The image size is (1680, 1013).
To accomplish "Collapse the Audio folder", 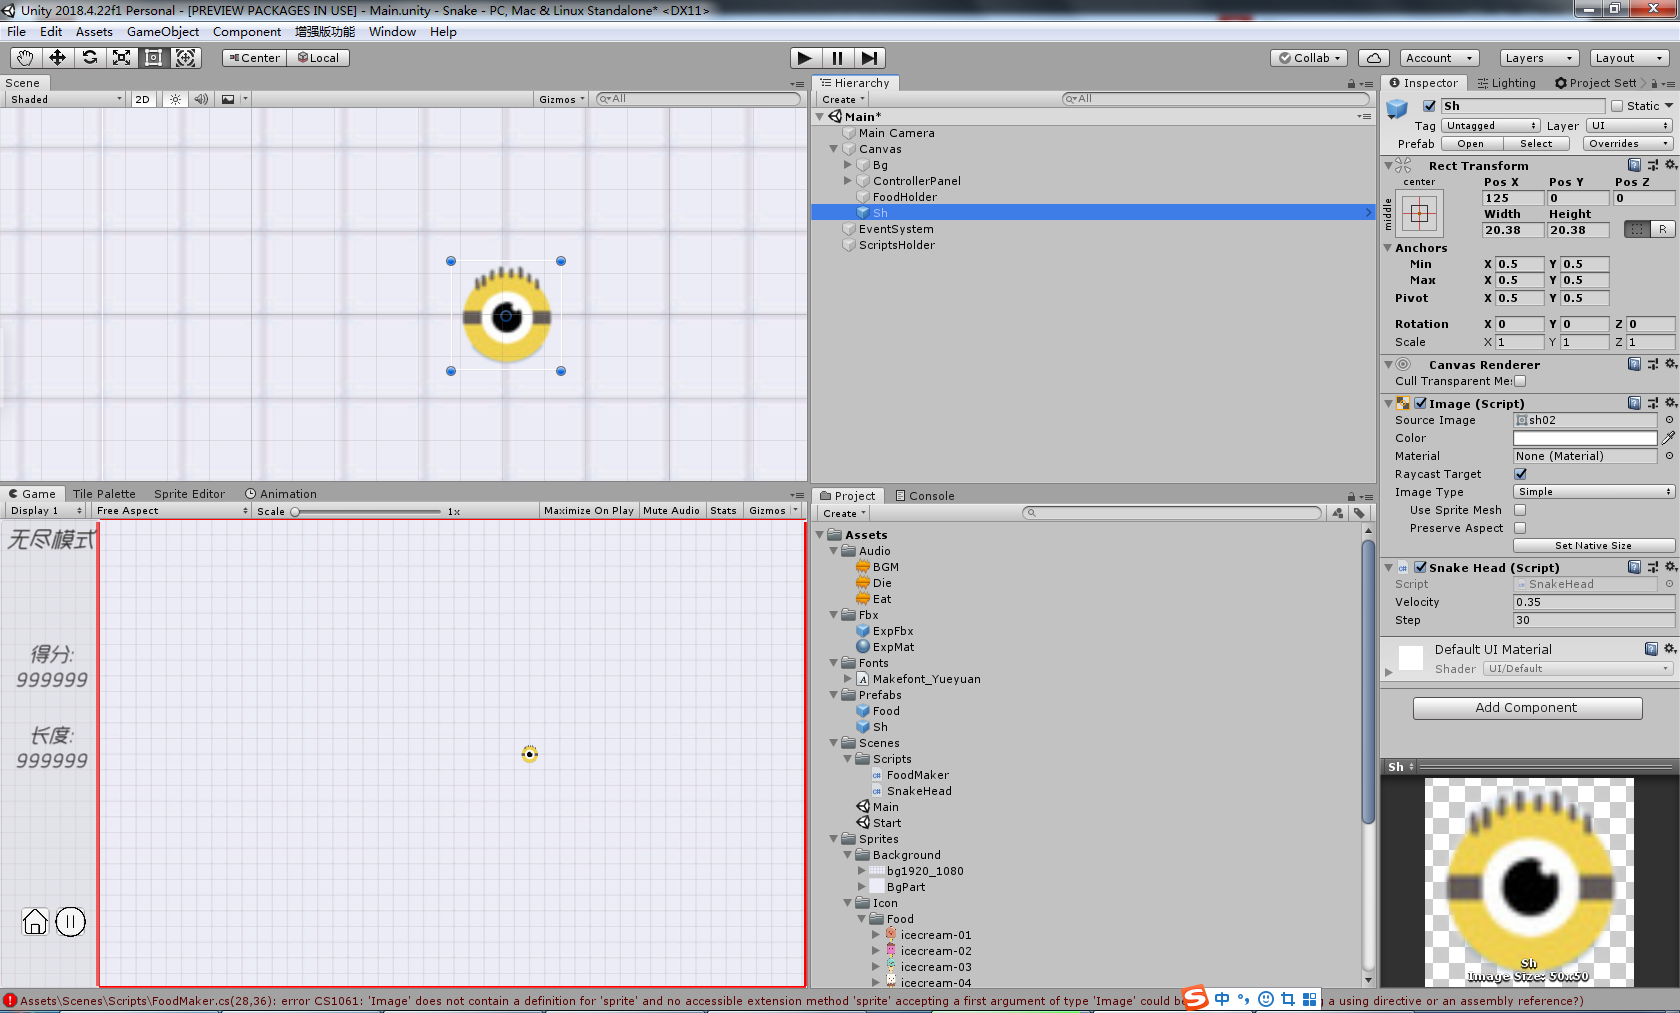I will tap(834, 551).
